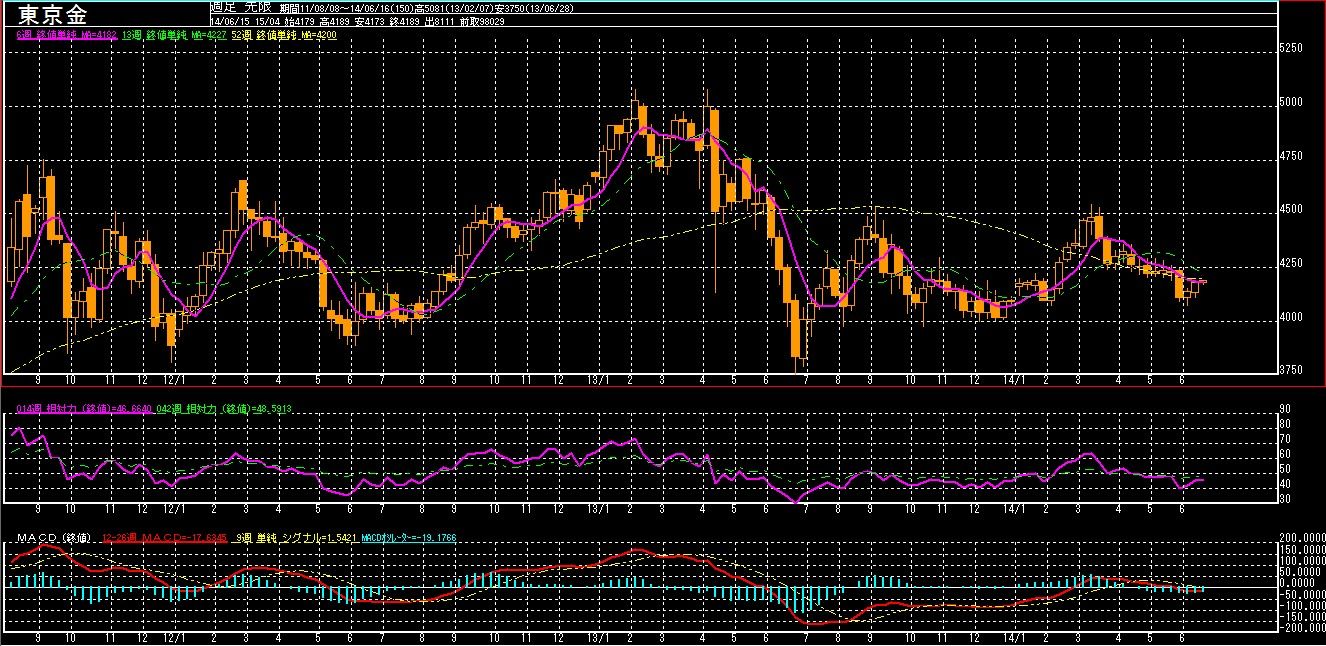Select the 52週 moving average legend label
The width and height of the screenshot is (1326, 646).
pos(283,34)
